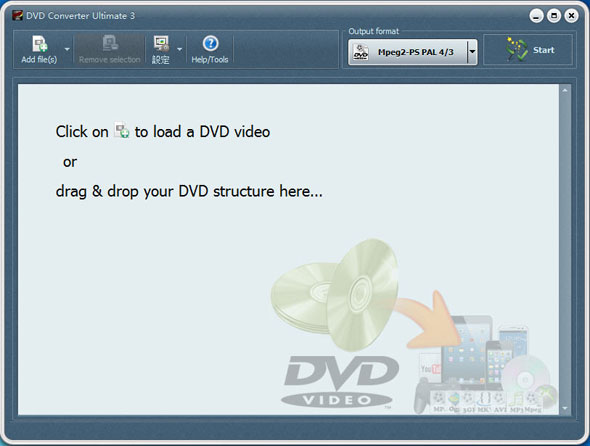This screenshot has width=590, height=446.
Task: Click the Start conversion arrows icon
Action: pyautogui.click(x=516, y=49)
